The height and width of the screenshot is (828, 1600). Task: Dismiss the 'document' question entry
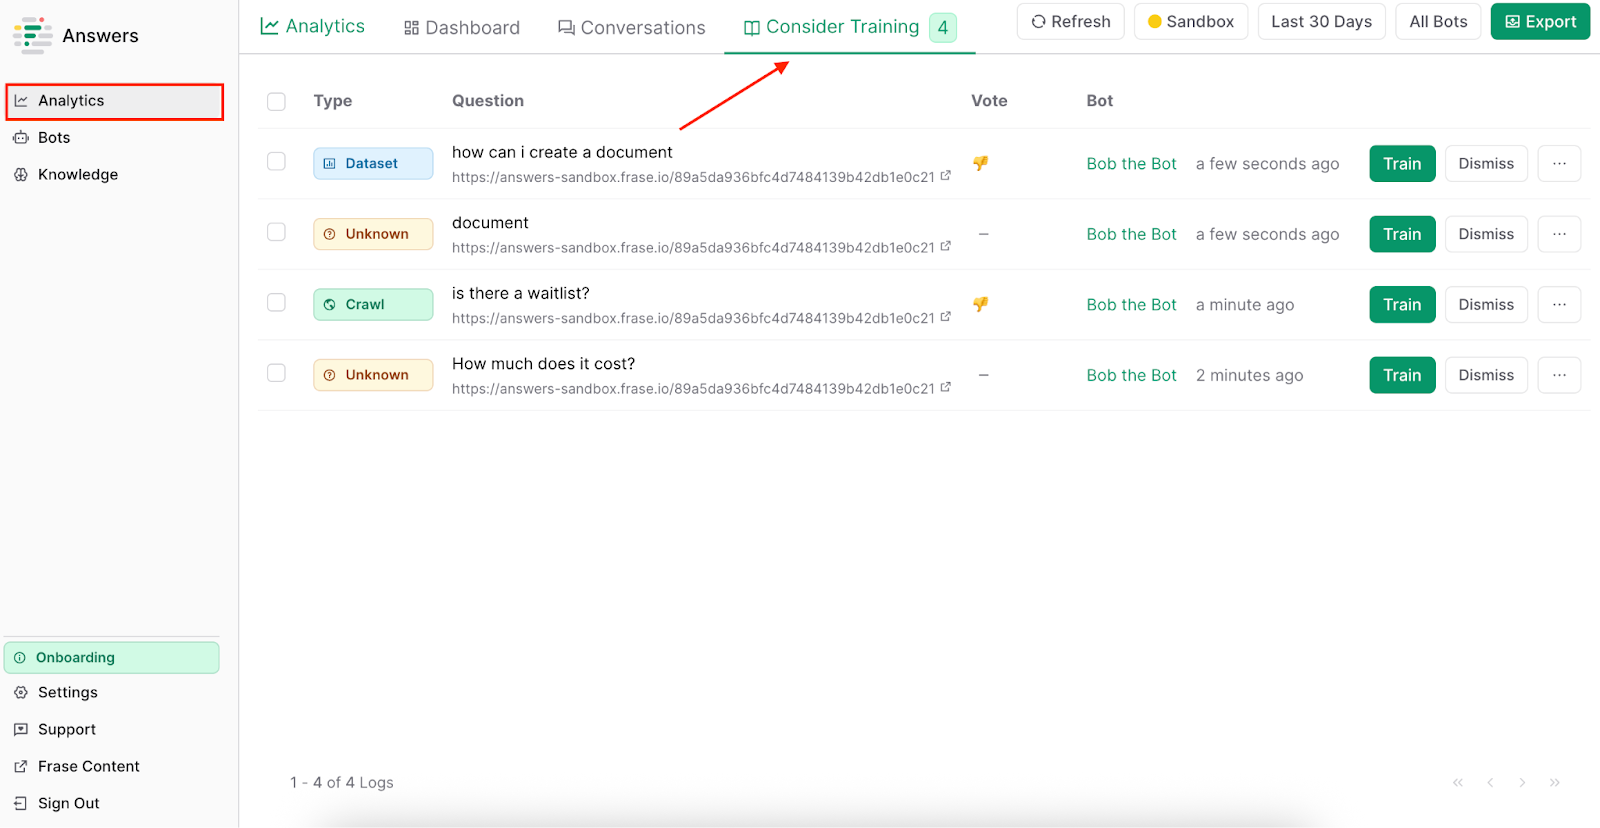click(x=1486, y=234)
